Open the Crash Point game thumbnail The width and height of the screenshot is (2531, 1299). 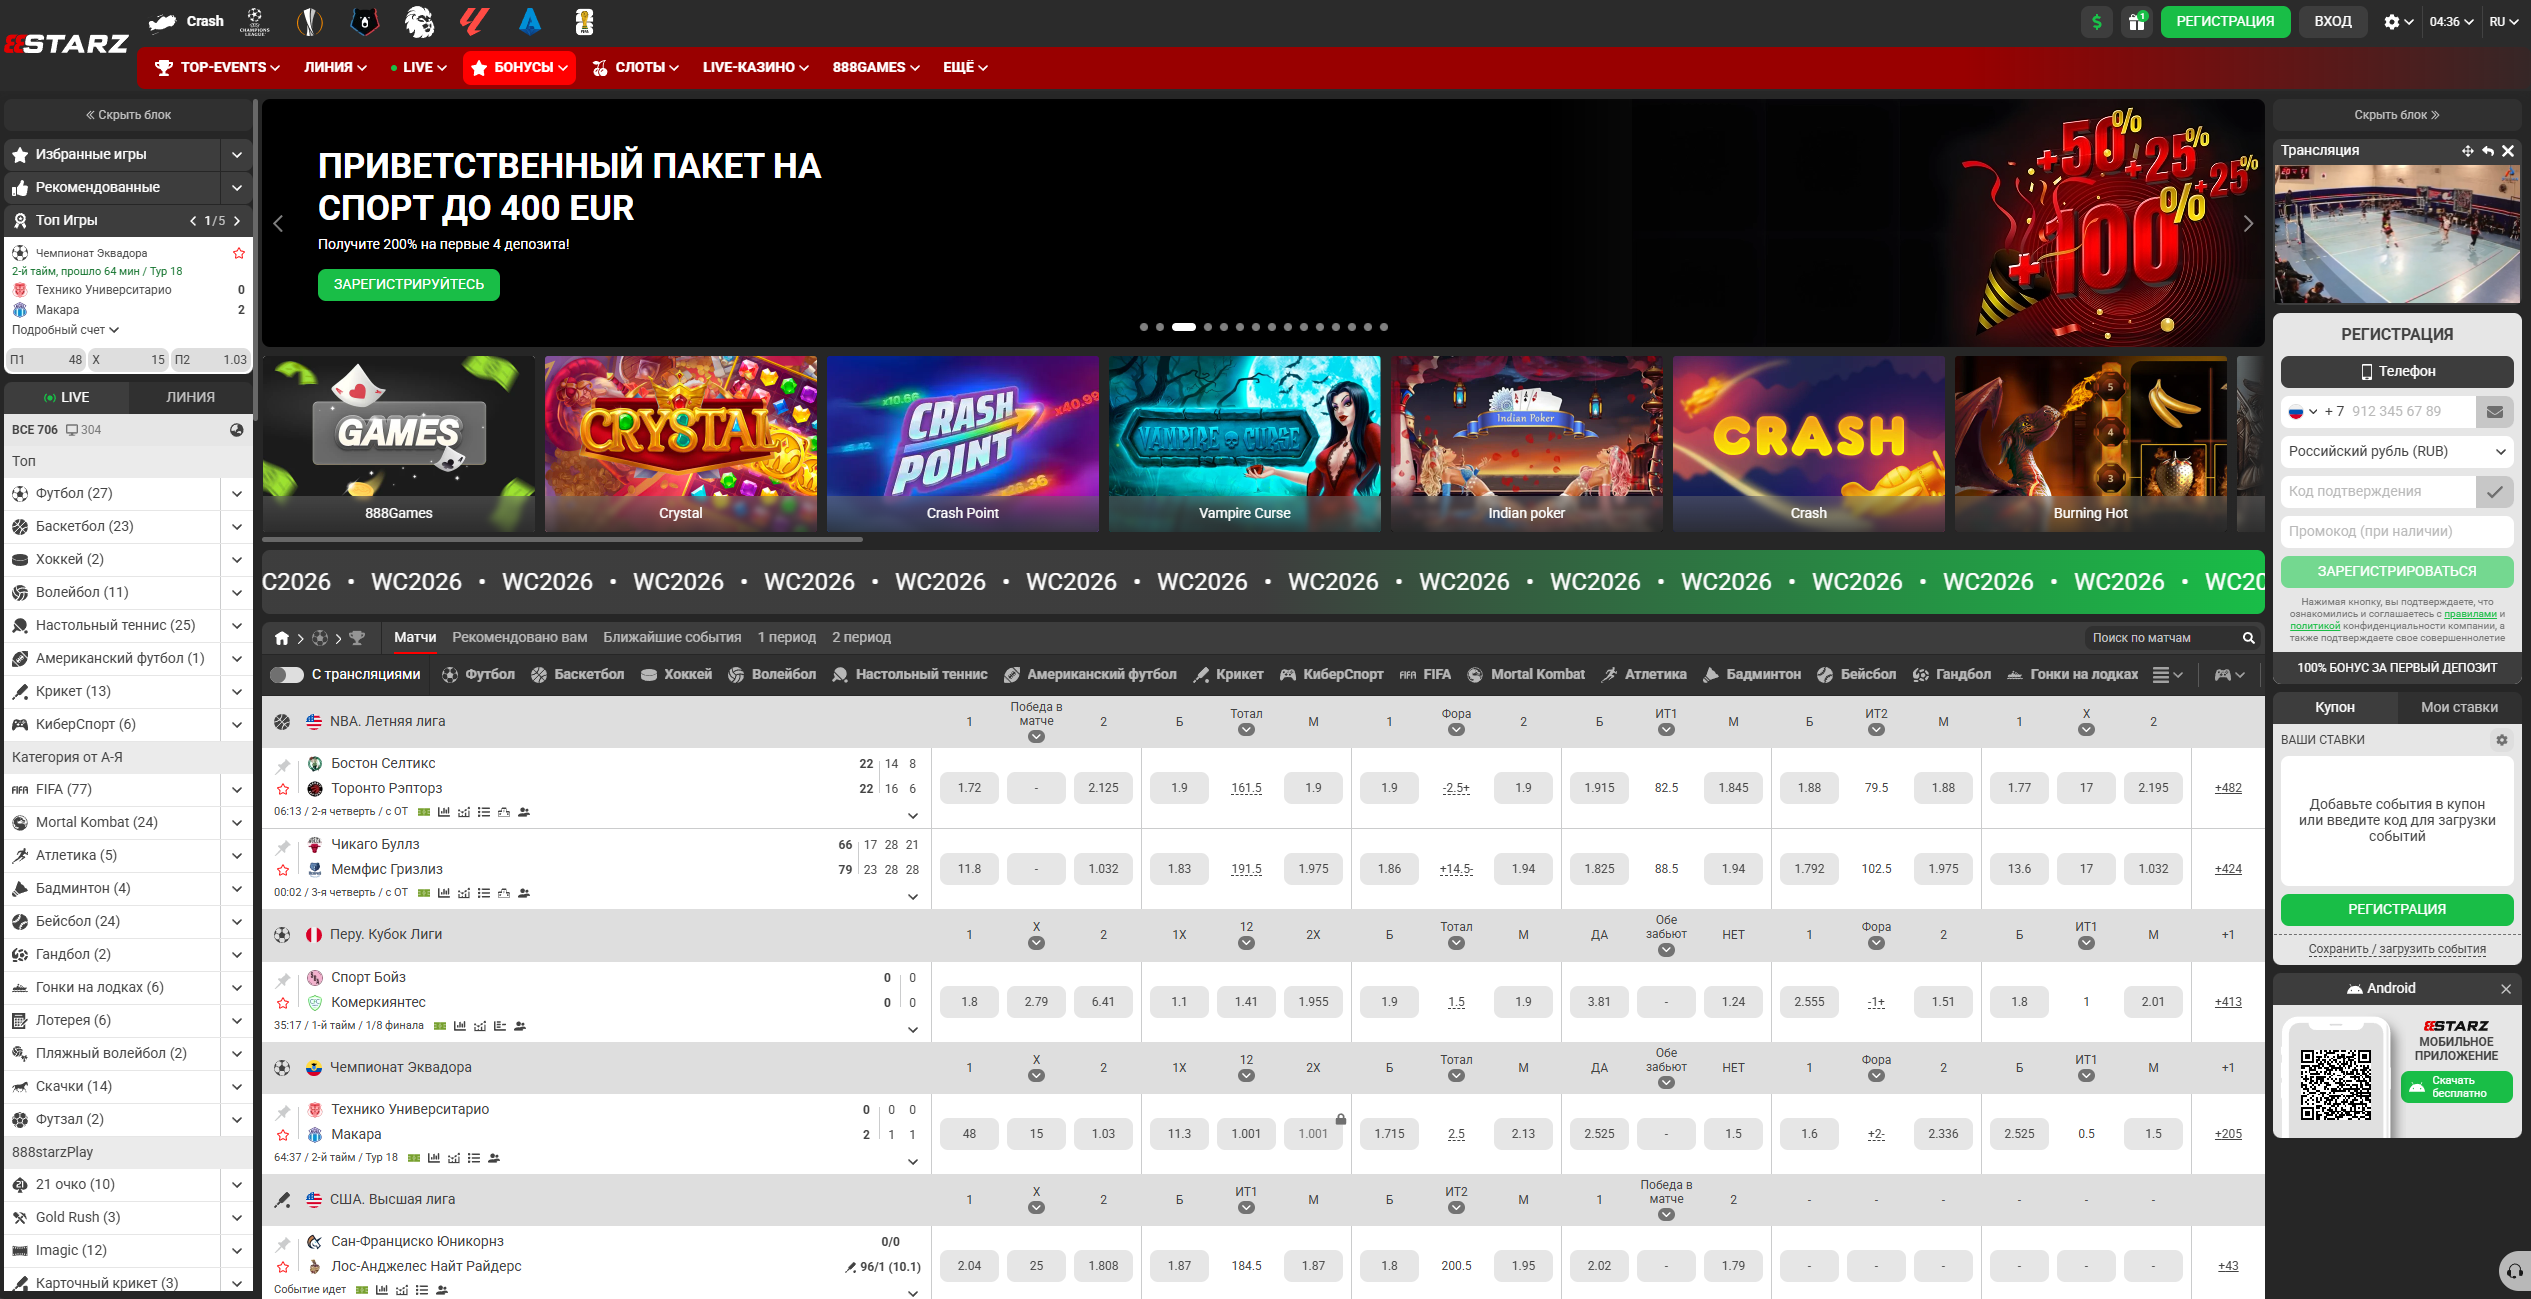[x=963, y=443]
